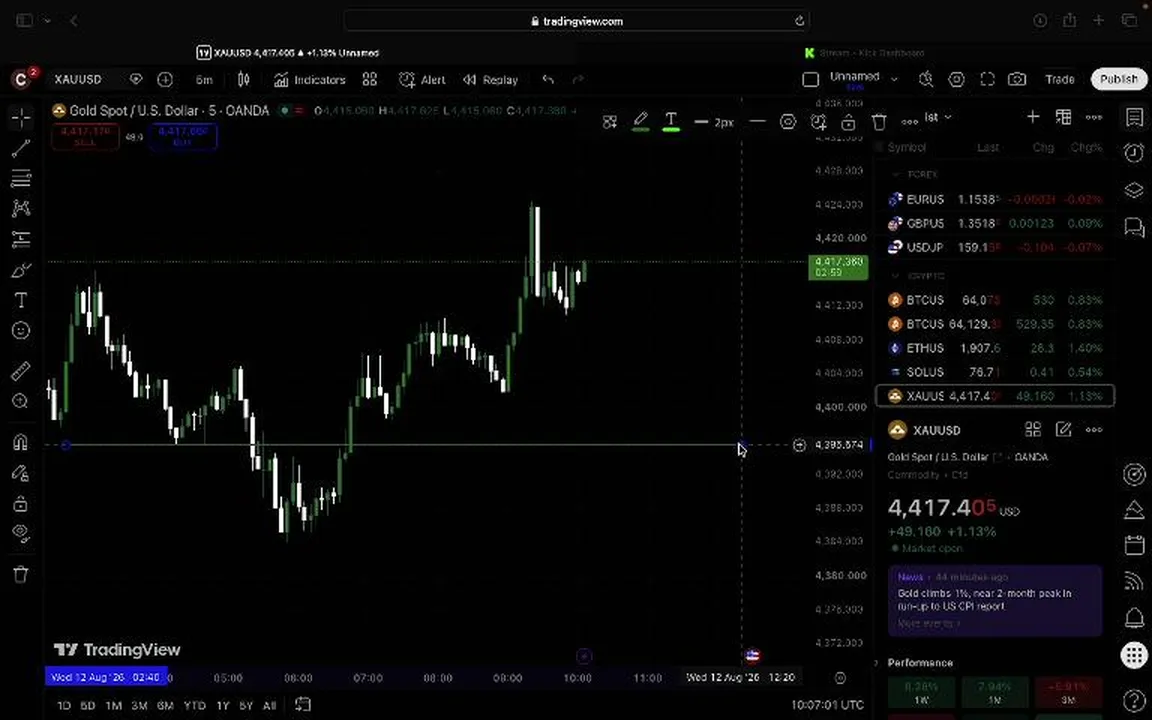This screenshot has width=1152, height=720.
Task: Switch to the 1M date range
Action: tap(113, 705)
